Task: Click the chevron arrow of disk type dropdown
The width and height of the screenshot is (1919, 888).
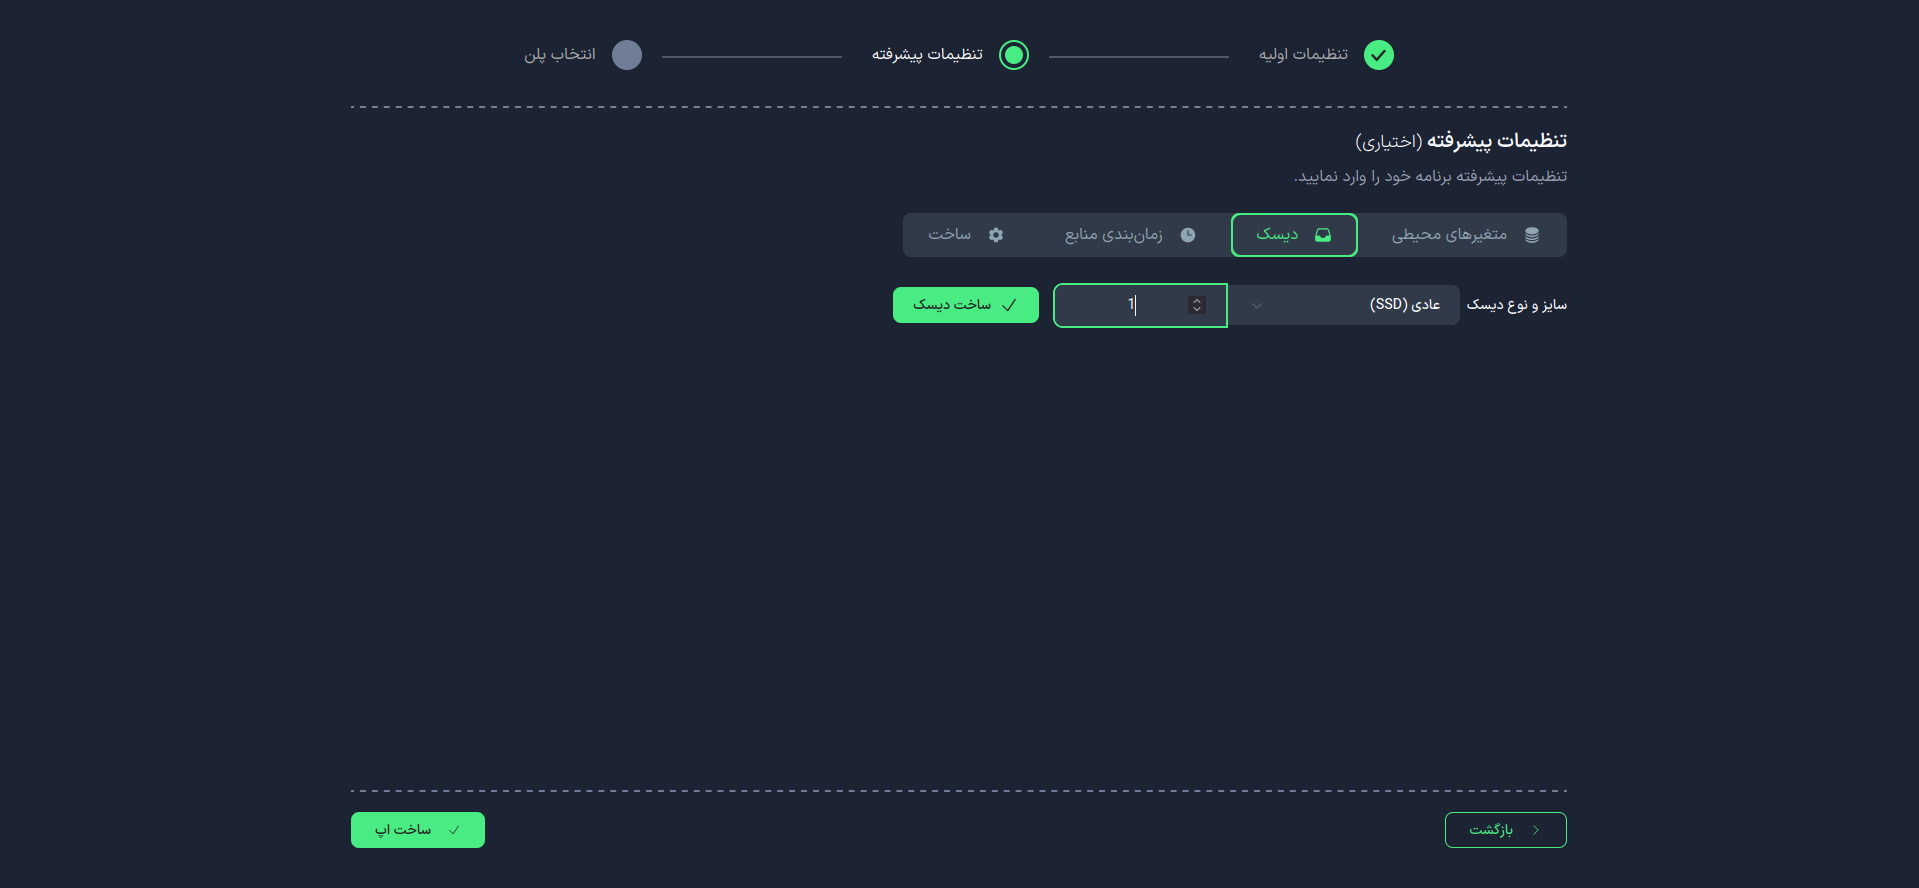Action: tap(1257, 305)
